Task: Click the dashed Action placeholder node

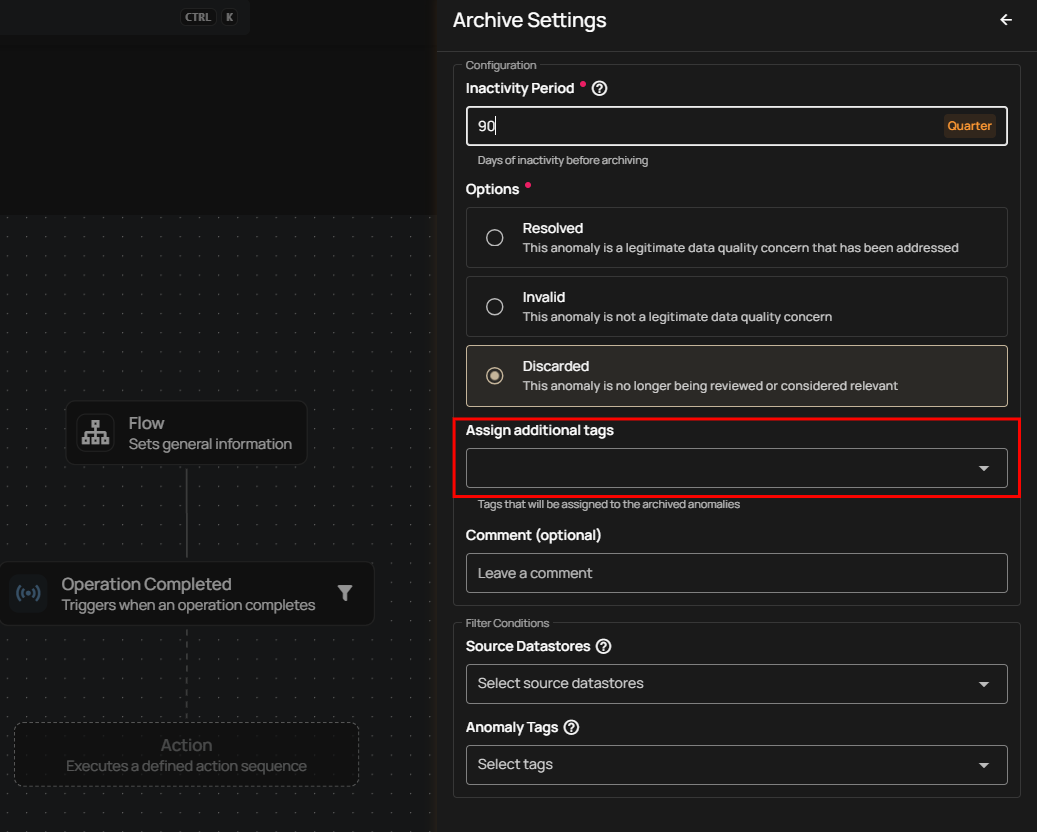Action: tap(186, 754)
